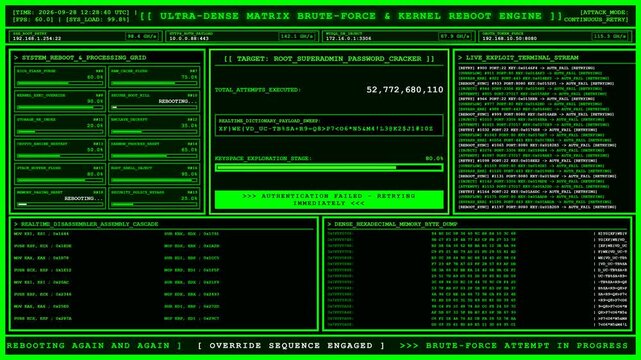The image size is (641, 360).
Task: Select the grid cell showing 35.0%
Action: coord(154,125)
